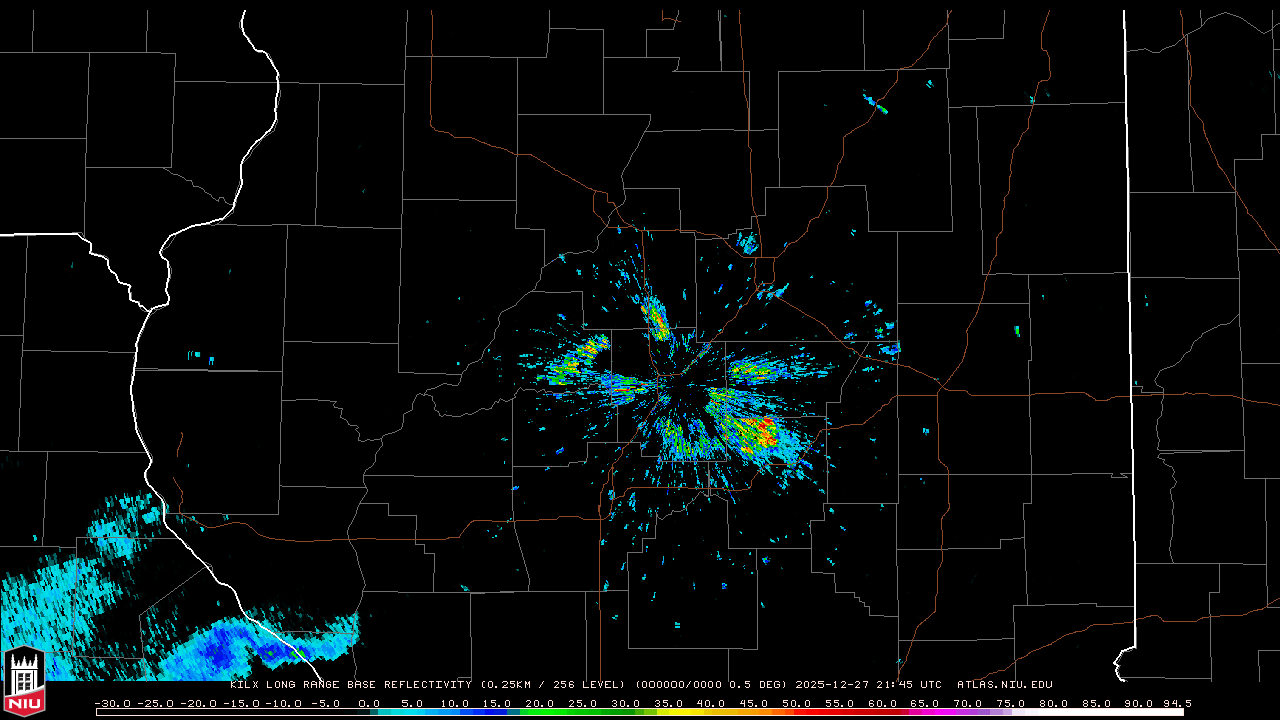Click the NIU castle logo icon
Viewport: 1280px width, 720px height.
[x=24, y=682]
